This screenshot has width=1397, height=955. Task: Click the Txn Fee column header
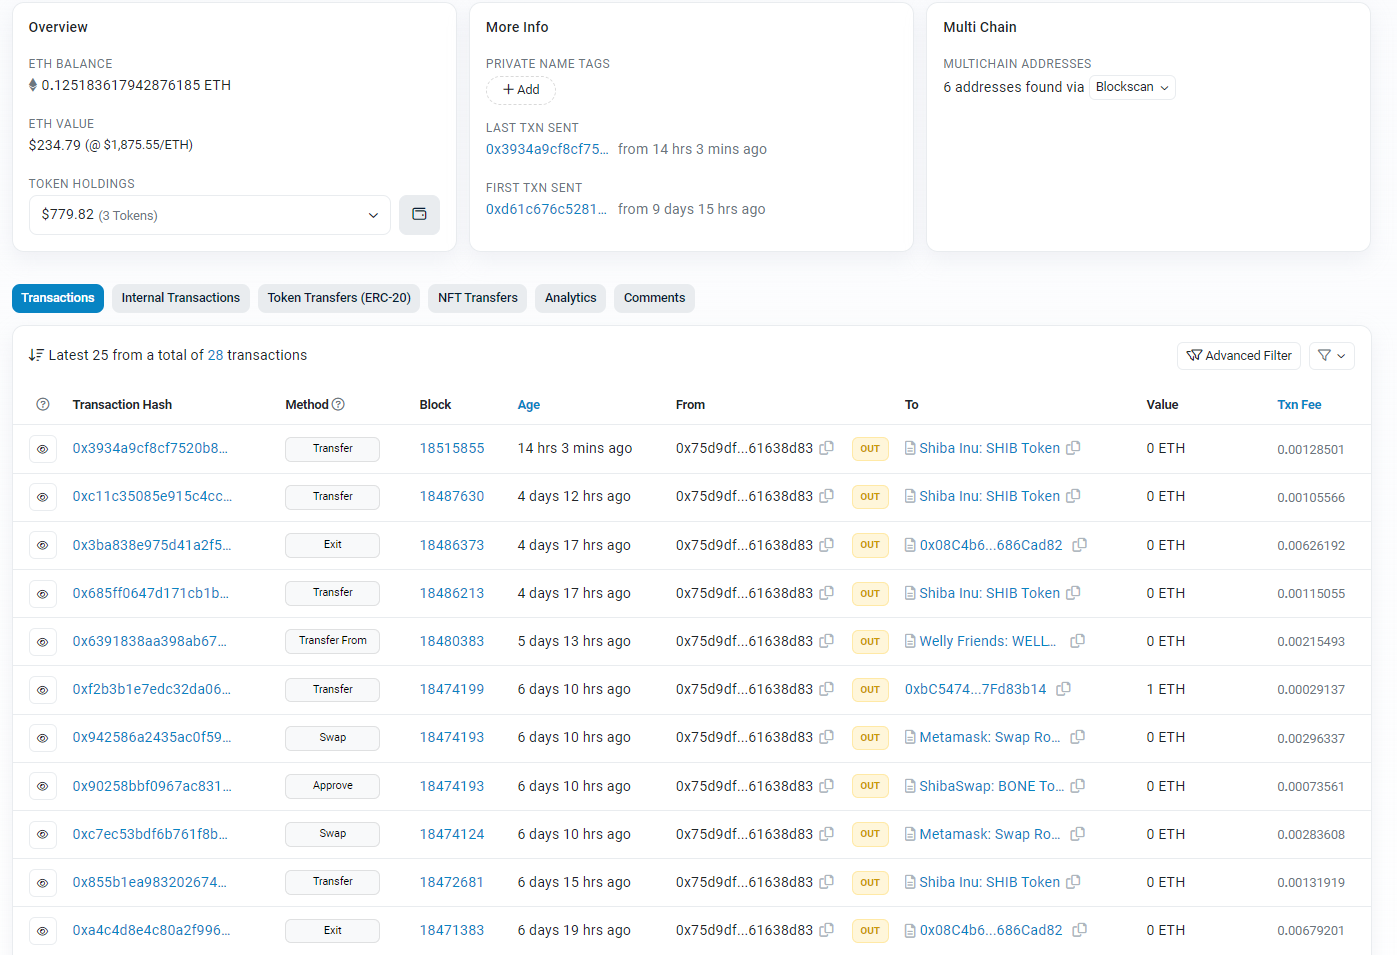point(1299,405)
